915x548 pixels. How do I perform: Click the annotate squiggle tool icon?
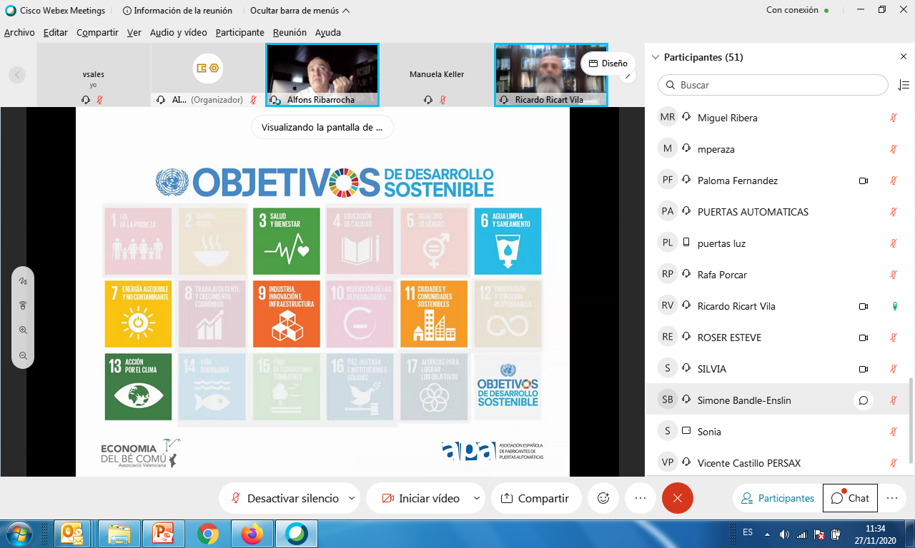coord(23,282)
